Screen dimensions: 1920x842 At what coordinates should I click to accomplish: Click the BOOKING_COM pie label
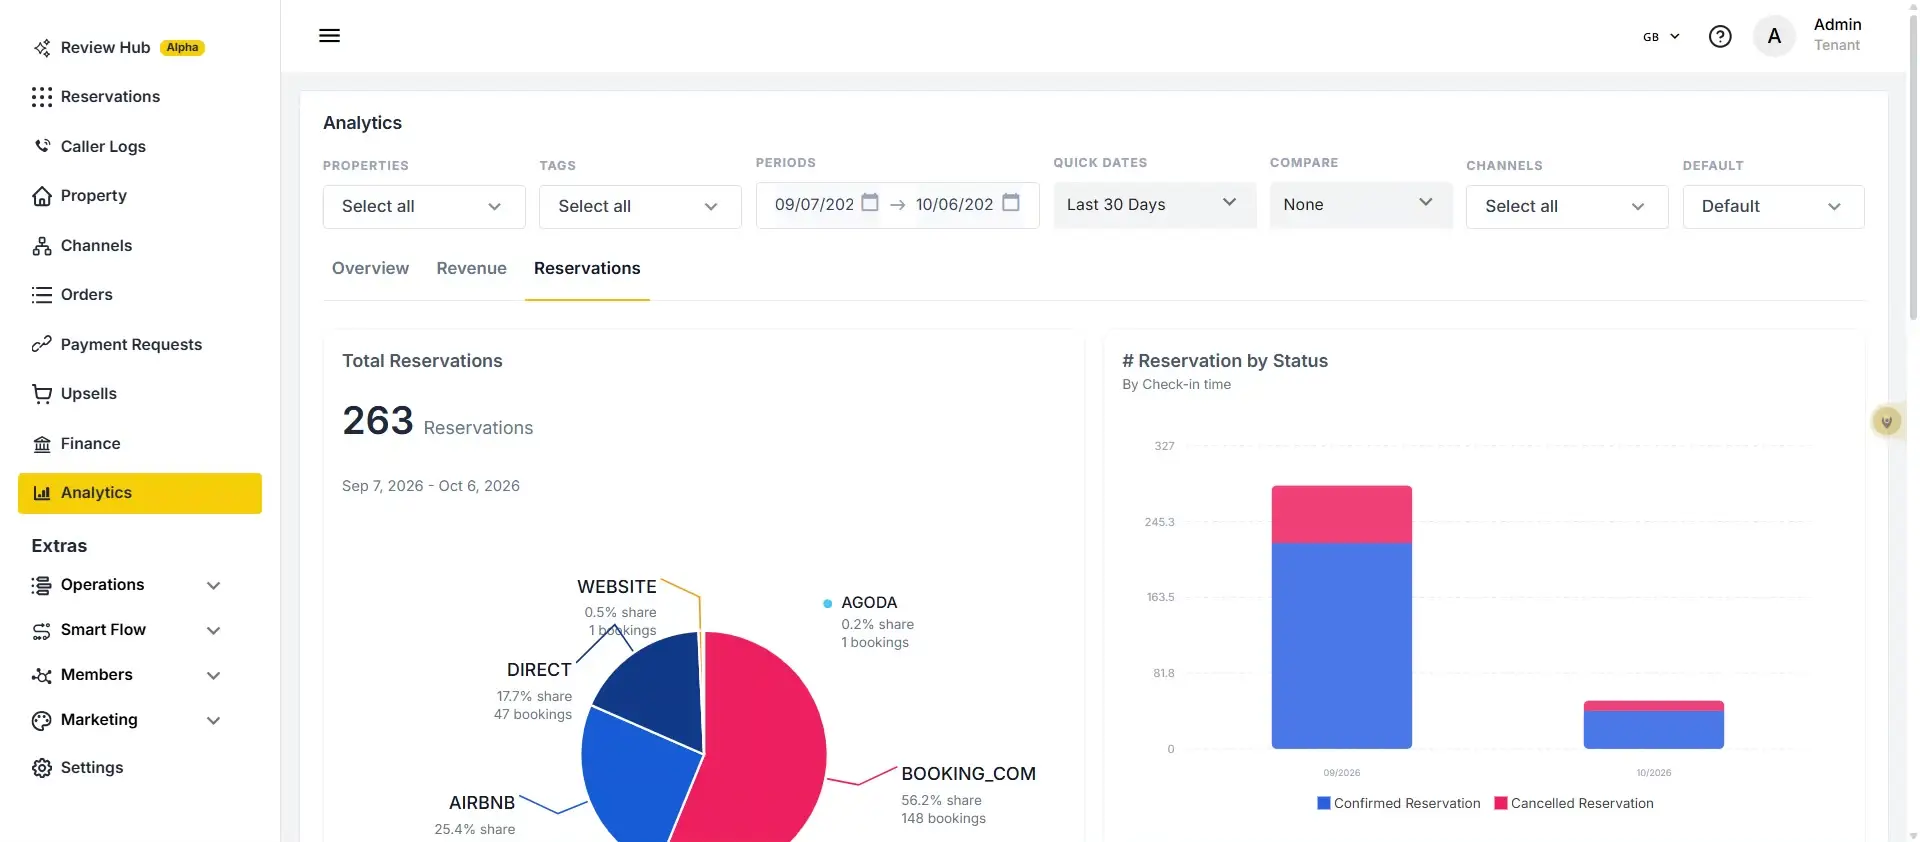968,774
